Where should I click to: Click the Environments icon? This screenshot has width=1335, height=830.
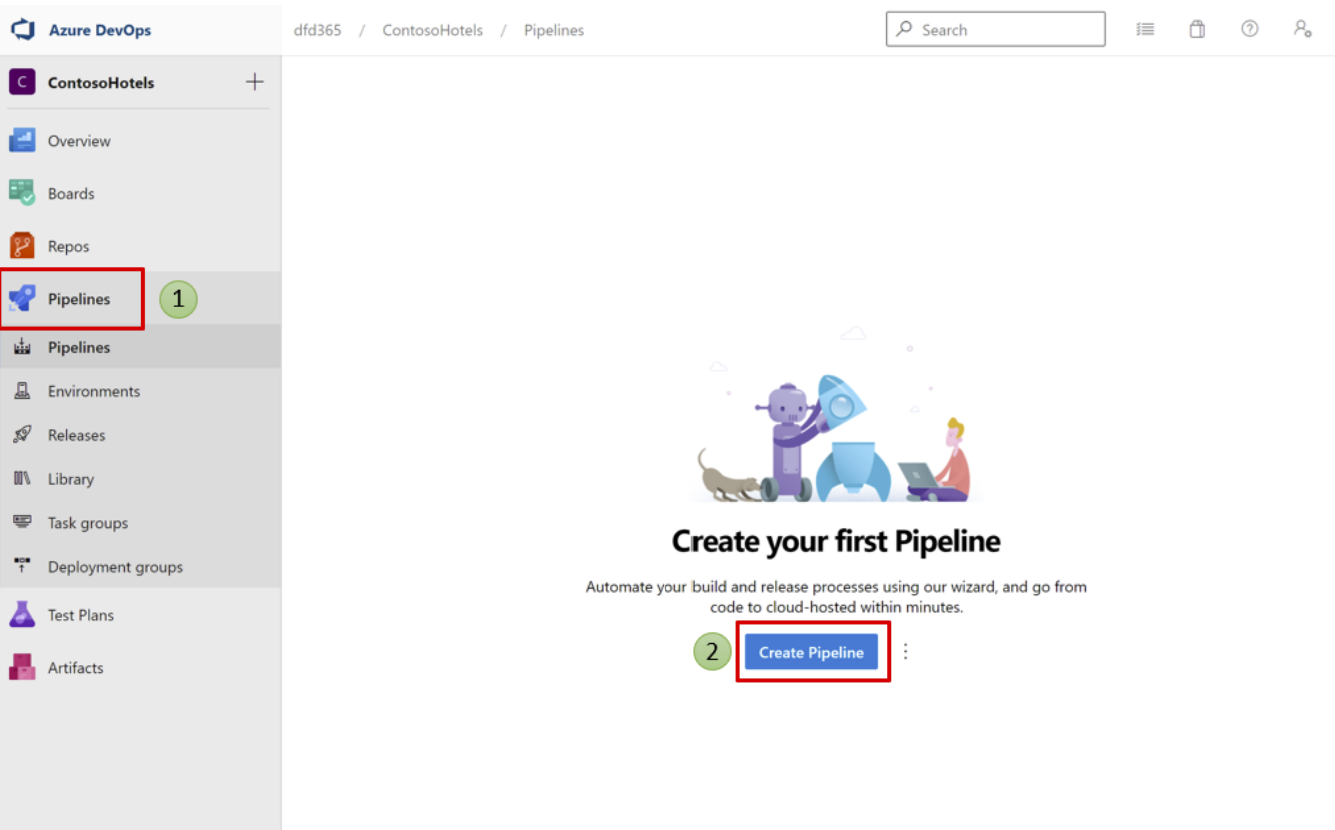click(x=22, y=391)
